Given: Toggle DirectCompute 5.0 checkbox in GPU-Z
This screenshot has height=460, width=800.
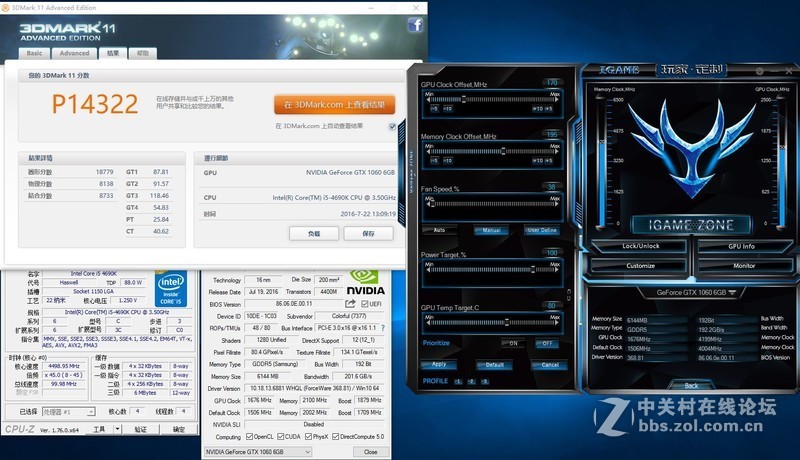Looking at the screenshot, I should (335, 437).
